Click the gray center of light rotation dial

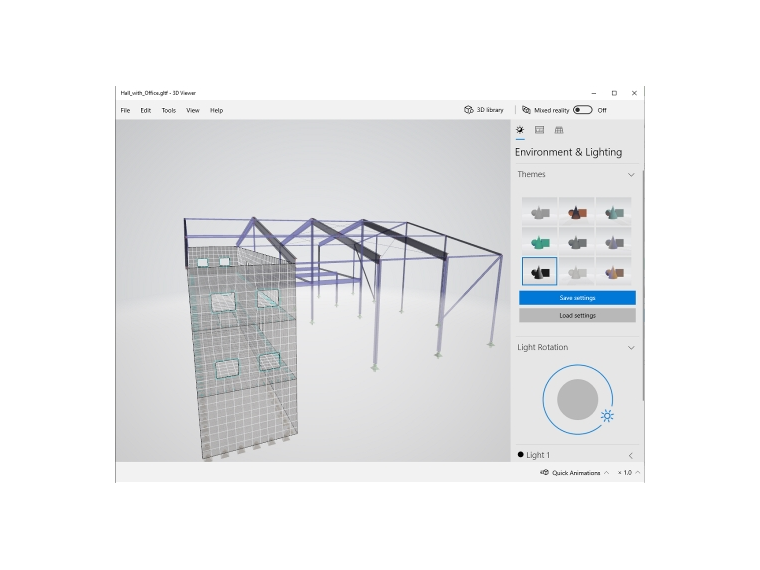tap(577, 399)
